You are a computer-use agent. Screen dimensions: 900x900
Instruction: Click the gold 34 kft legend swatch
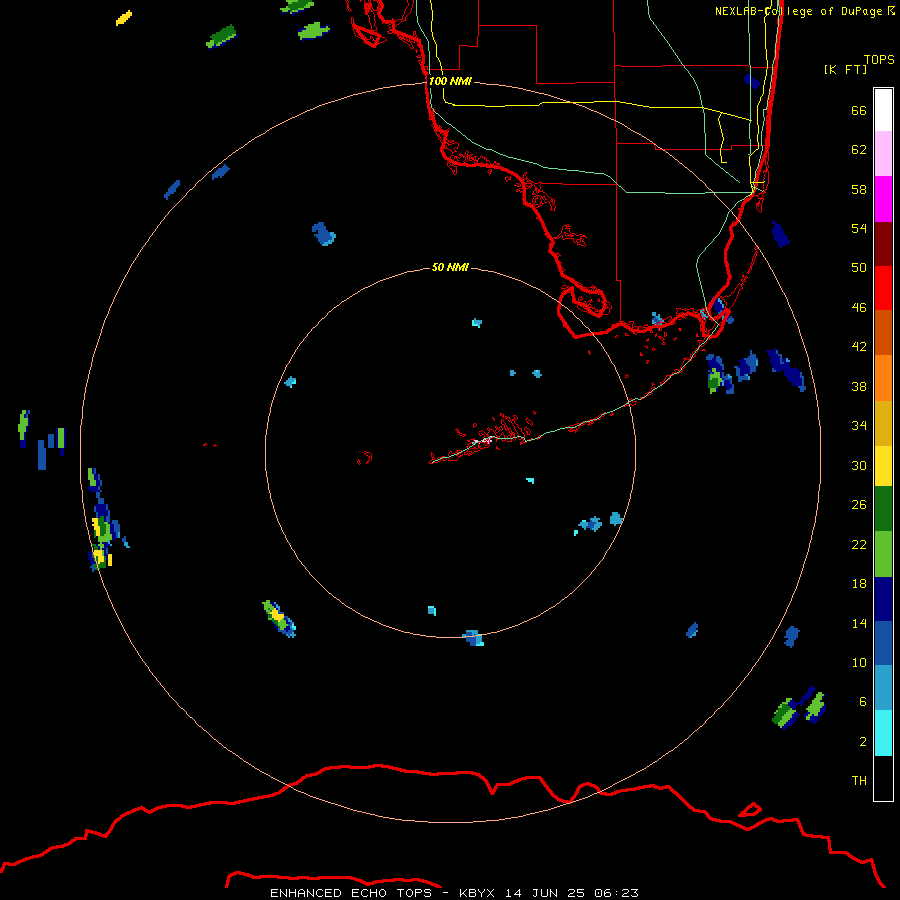(883, 423)
